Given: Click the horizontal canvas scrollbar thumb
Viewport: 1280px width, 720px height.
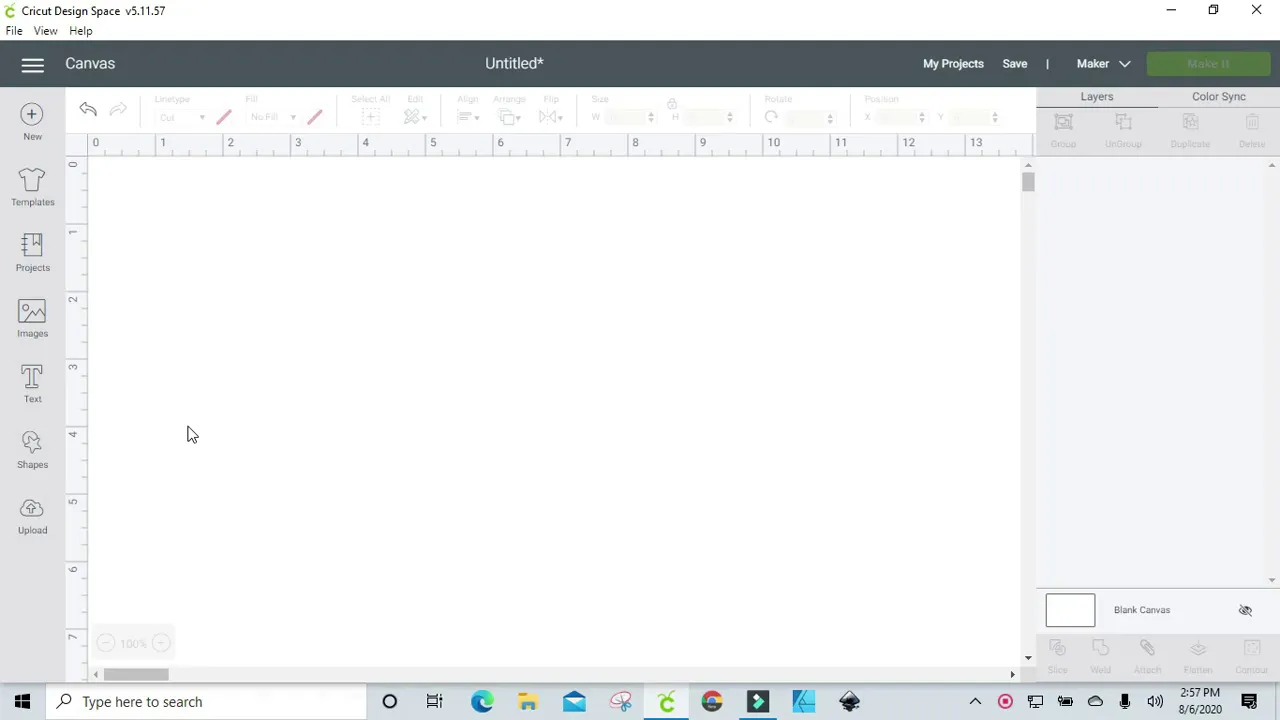Looking at the screenshot, I should [136, 675].
